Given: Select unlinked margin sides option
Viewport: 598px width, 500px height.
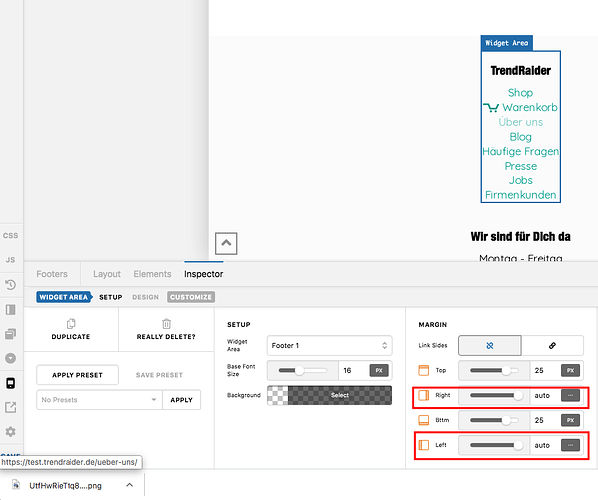Looking at the screenshot, I should pos(490,346).
